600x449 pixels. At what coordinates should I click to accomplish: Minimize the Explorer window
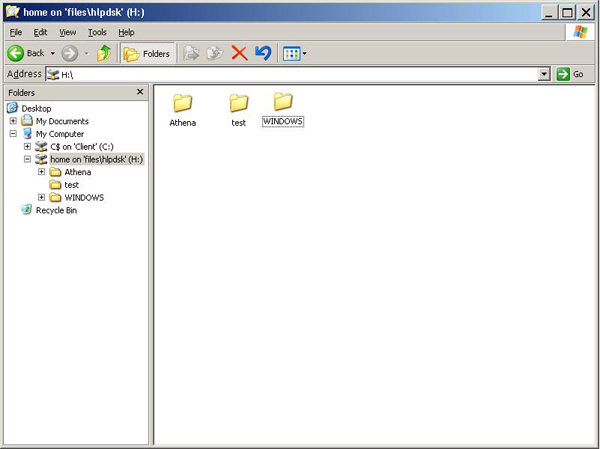point(550,13)
